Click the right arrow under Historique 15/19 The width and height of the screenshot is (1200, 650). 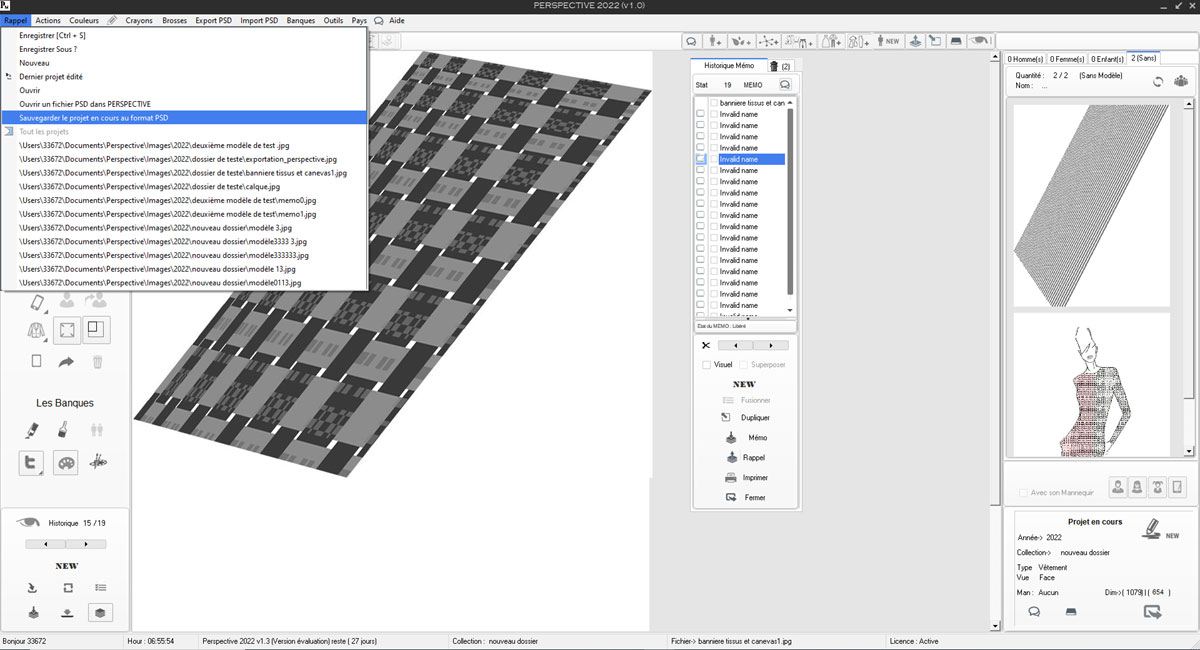(x=86, y=544)
